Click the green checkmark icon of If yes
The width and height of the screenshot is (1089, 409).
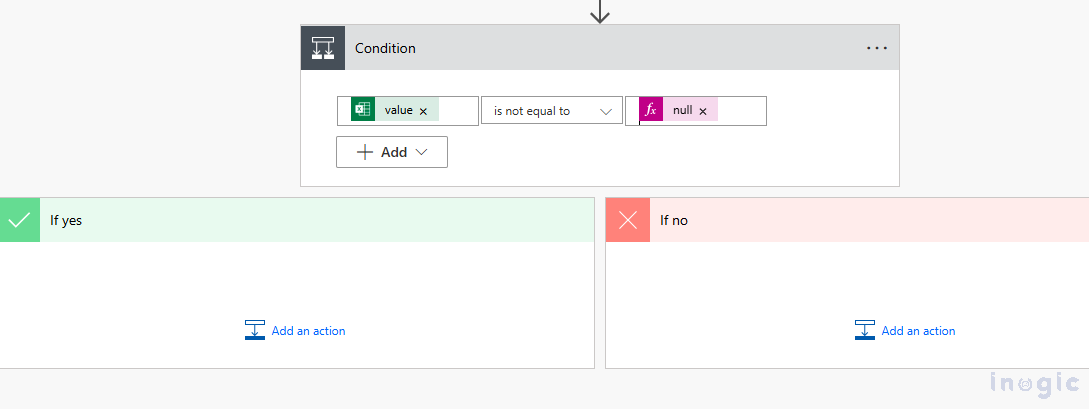click(x=20, y=220)
